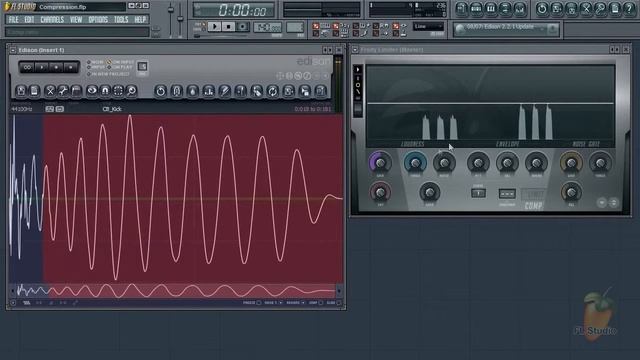
Task: Click the main transport stop button
Action: coord(228,27)
